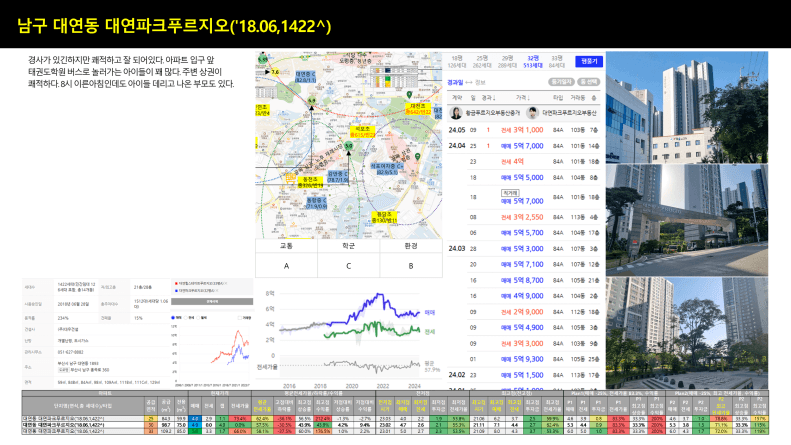Click the blue 평돌기 button
The height and width of the screenshot is (445, 791).
[x=589, y=62]
